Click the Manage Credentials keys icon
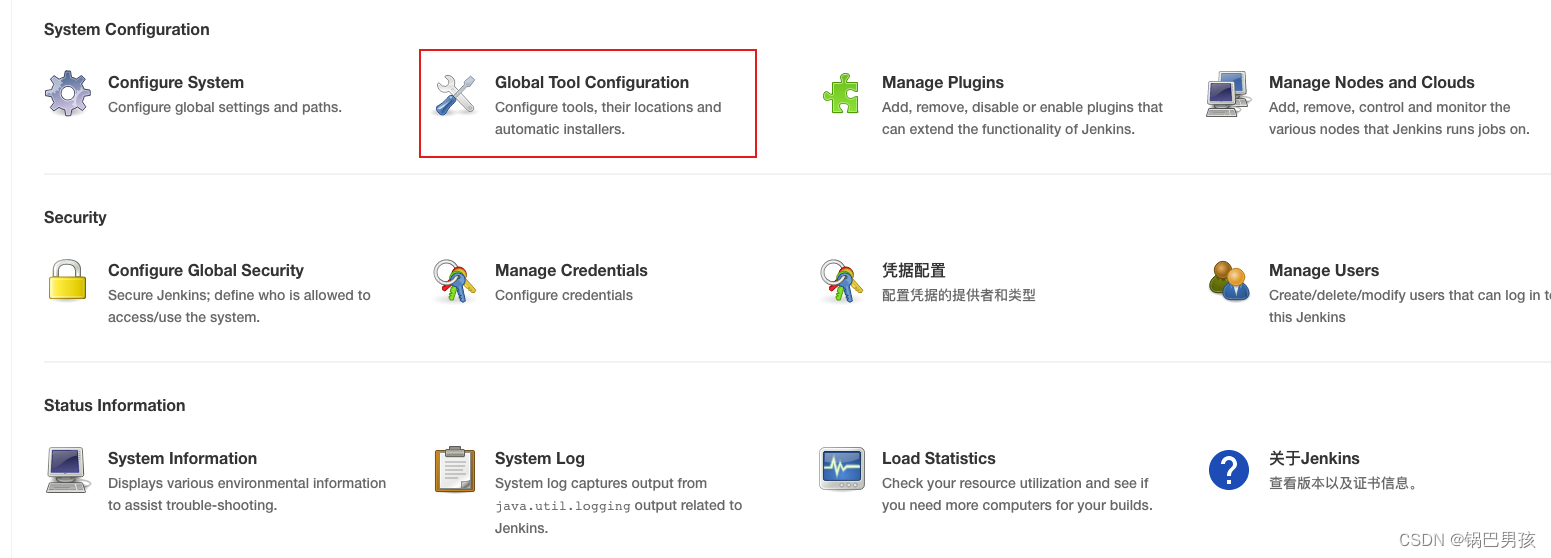Image resolution: width=1551 pixels, height=558 pixels. pos(455,281)
